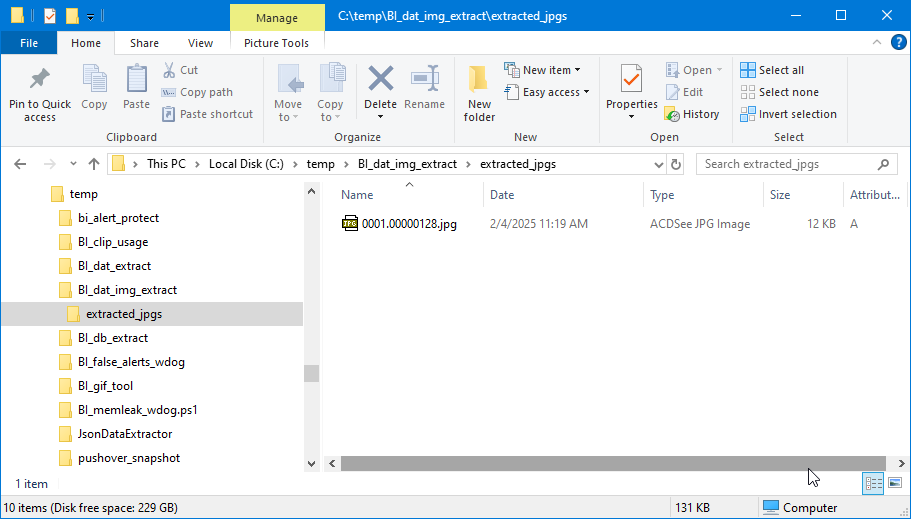Screen dimensions: 911x519
Task: Click the horizontal scrollbar in file list
Action: pos(613,463)
